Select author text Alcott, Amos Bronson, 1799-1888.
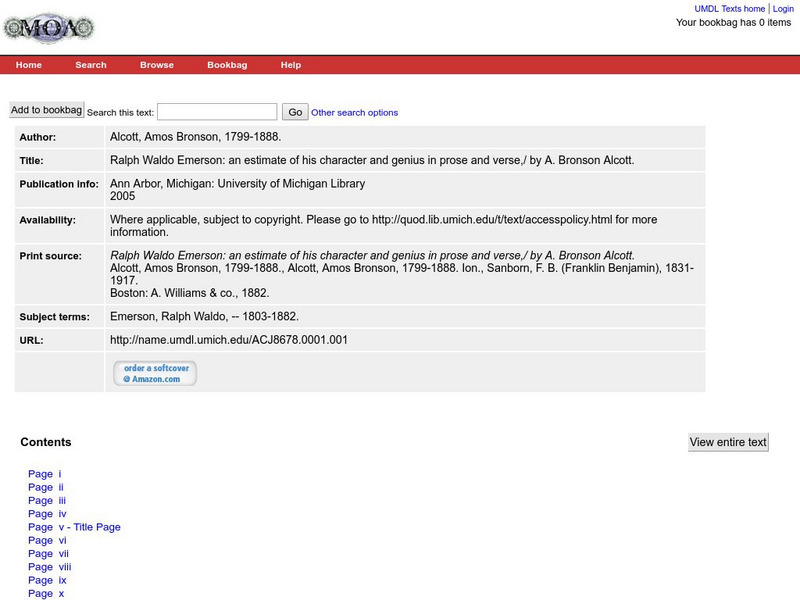Viewport: 800px width, 600px height. [x=195, y=137]
